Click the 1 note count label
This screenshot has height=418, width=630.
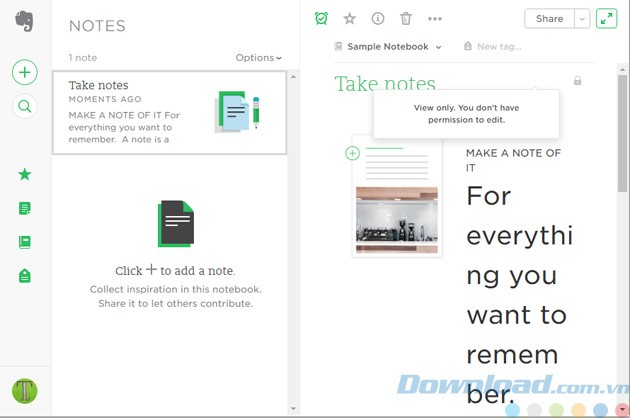[82, 57]
